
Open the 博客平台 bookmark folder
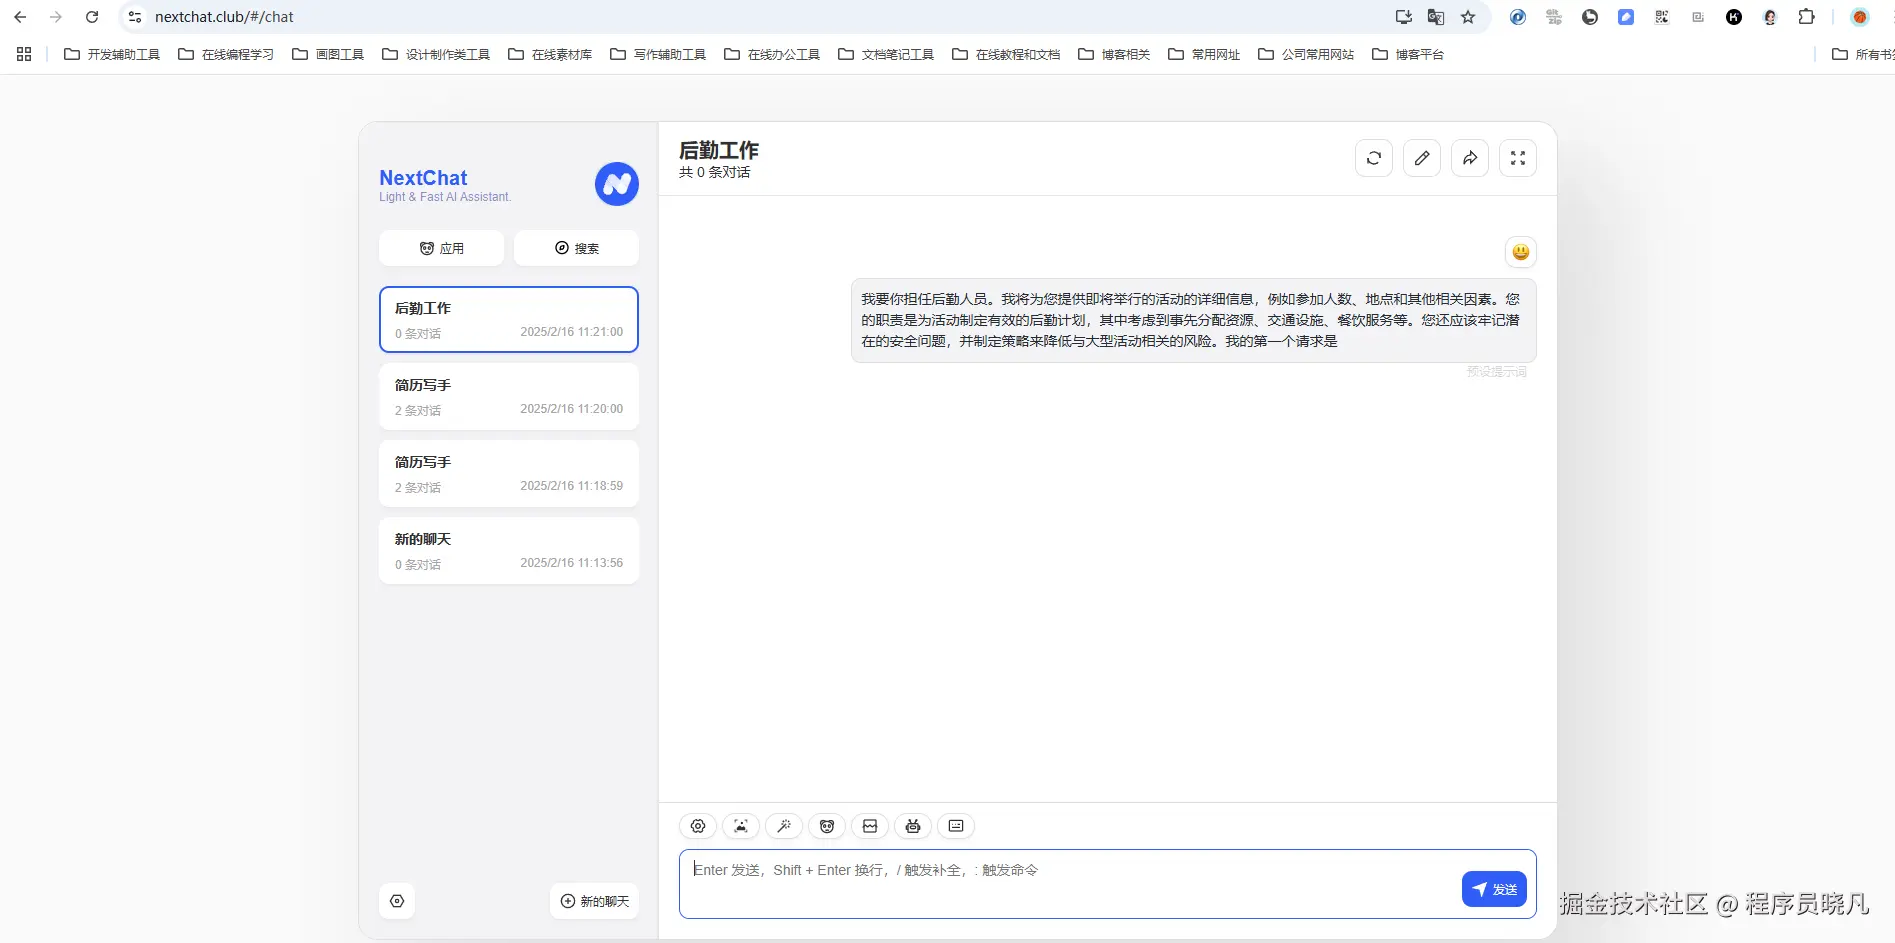[x=1409, y=55]
